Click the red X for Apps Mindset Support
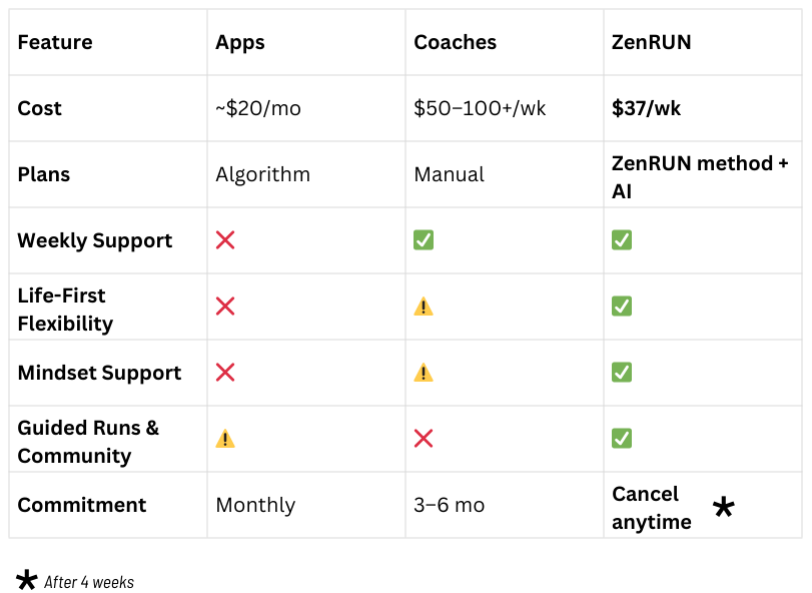 (225, 372)
